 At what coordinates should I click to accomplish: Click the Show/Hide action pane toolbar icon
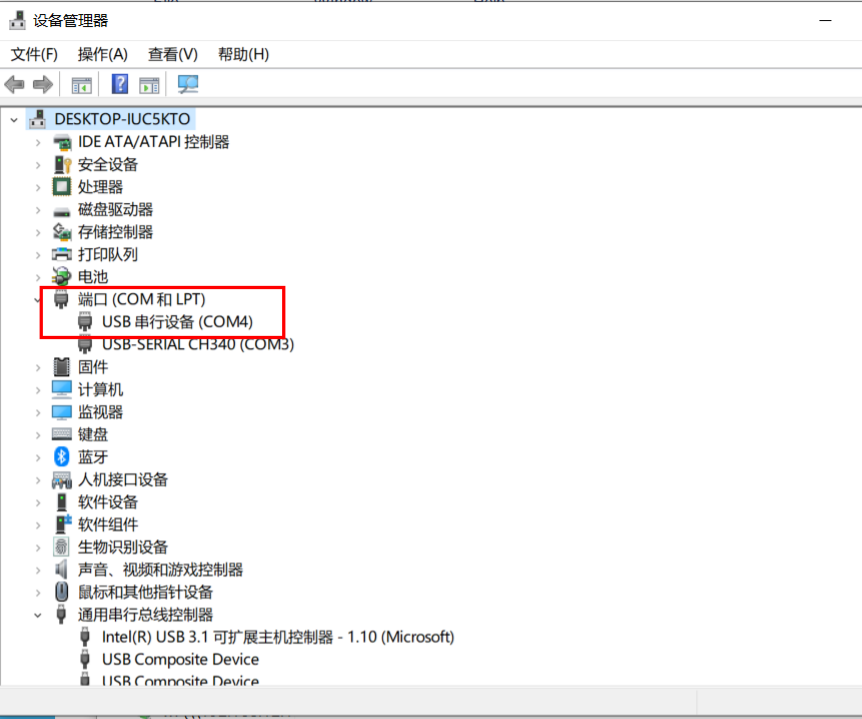[x=150, y=84]
